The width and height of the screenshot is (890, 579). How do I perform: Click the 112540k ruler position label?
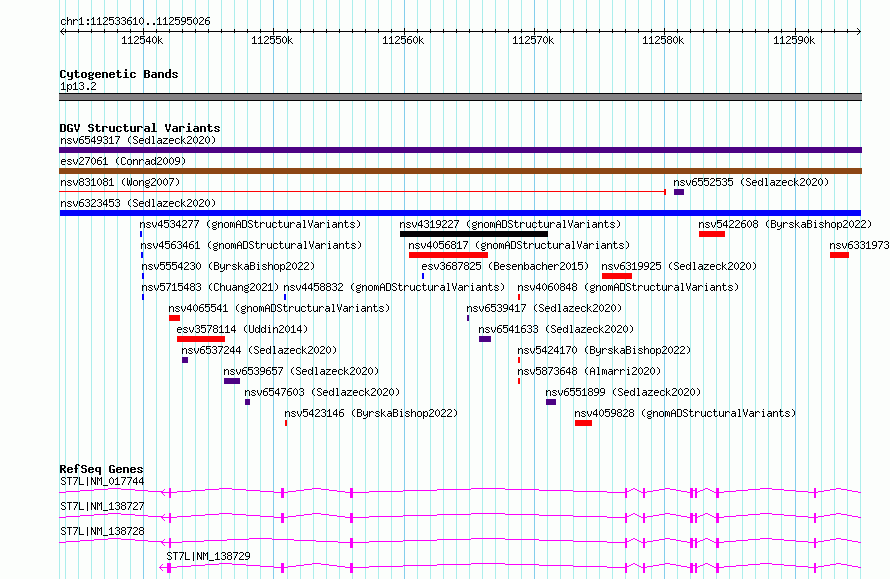pyautogui.click(x=142, y=40)
